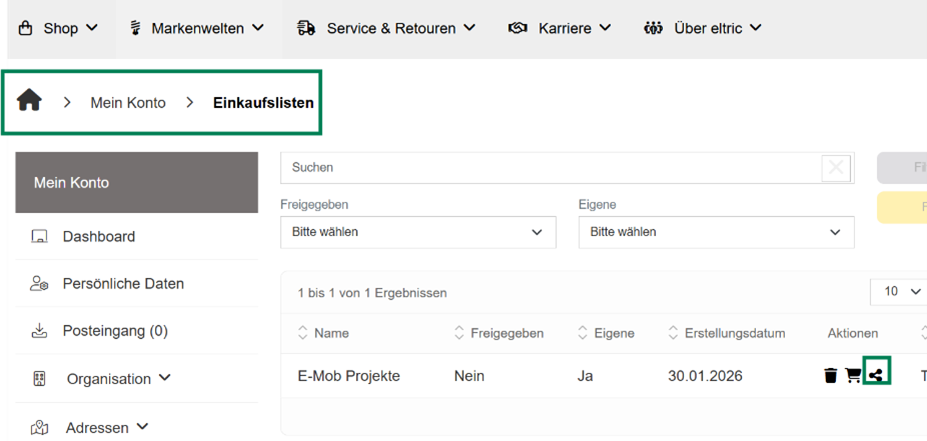Click the Shop bag icon
Screen dimensions: 927x441
click(25, 28)
